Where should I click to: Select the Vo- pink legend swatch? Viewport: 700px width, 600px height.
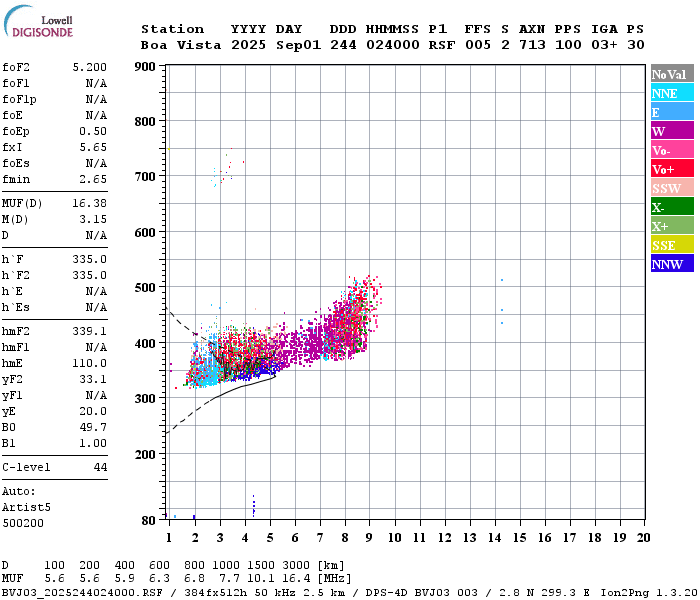tap(672, 150)
